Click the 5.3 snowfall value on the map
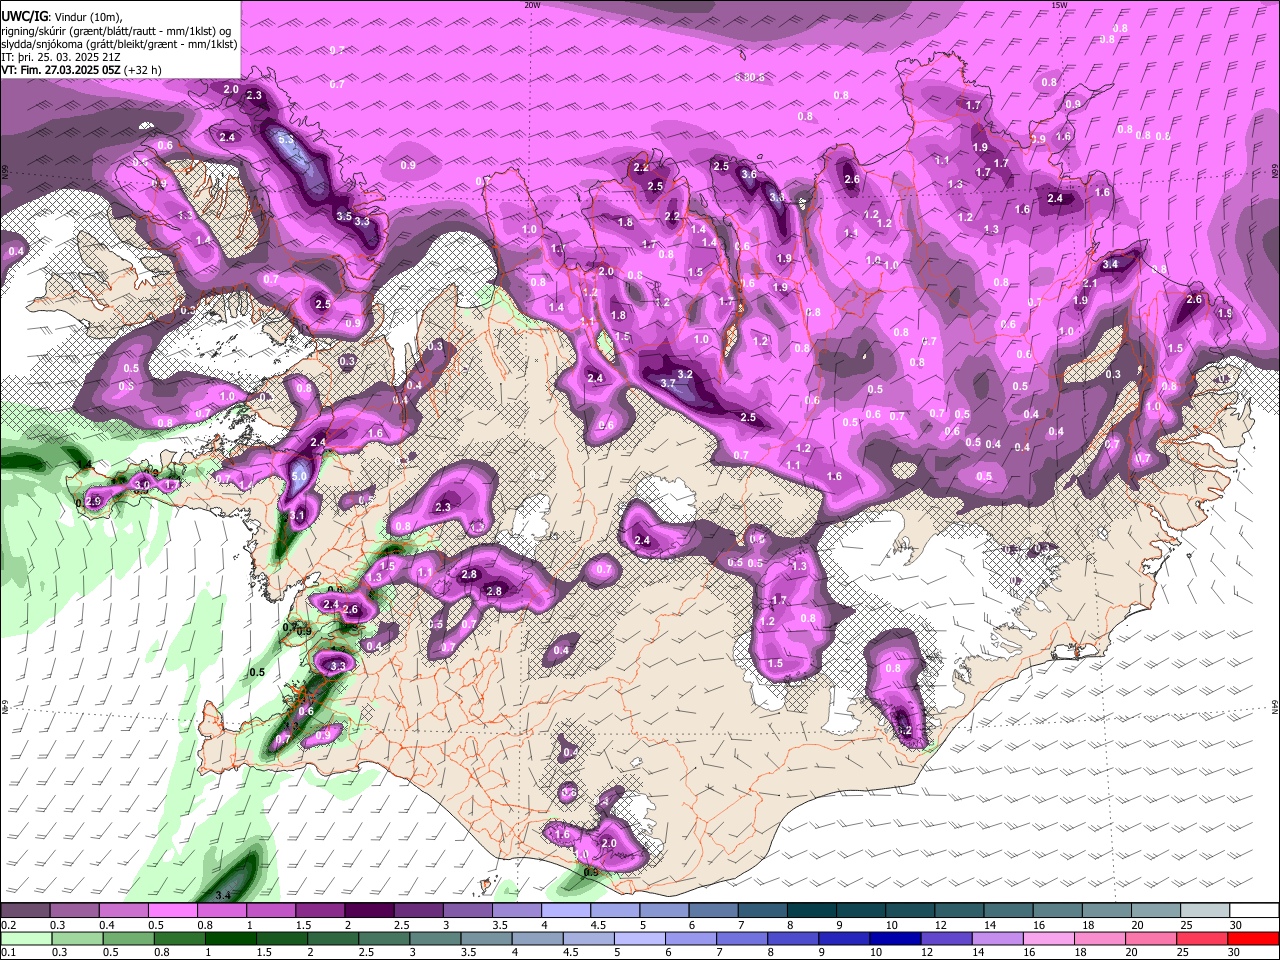The height and width of the screenshot is (960, 1280). pos(285,139)
